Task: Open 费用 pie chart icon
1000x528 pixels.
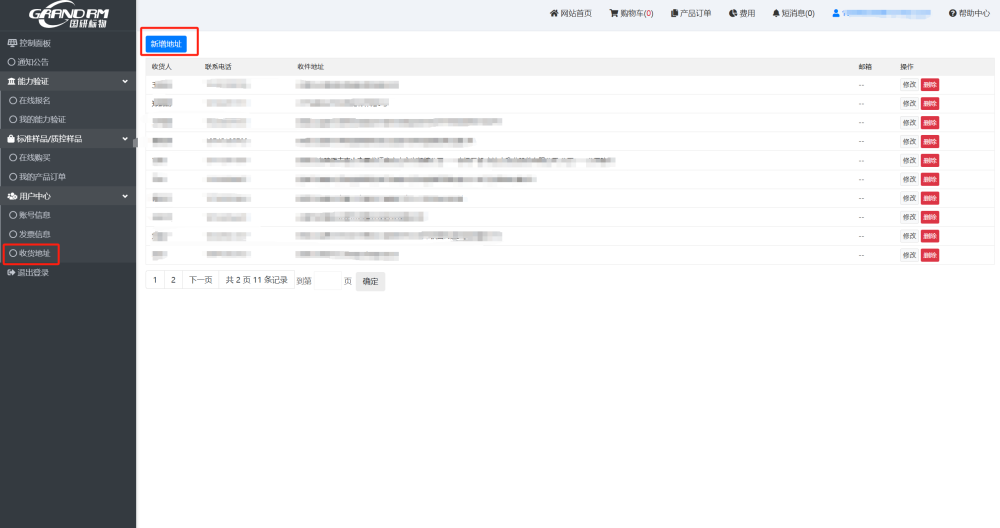Action: click(x=733, y=13)
